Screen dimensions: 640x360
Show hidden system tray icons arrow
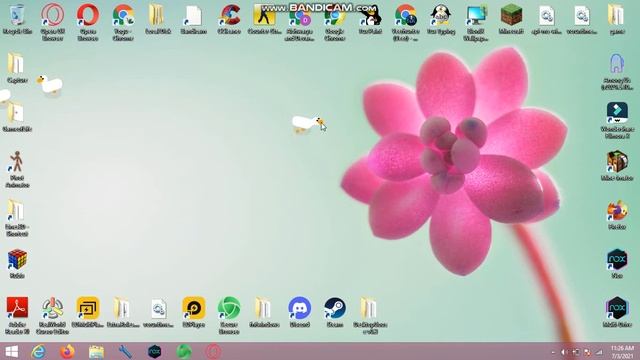(x=553, y=352)
